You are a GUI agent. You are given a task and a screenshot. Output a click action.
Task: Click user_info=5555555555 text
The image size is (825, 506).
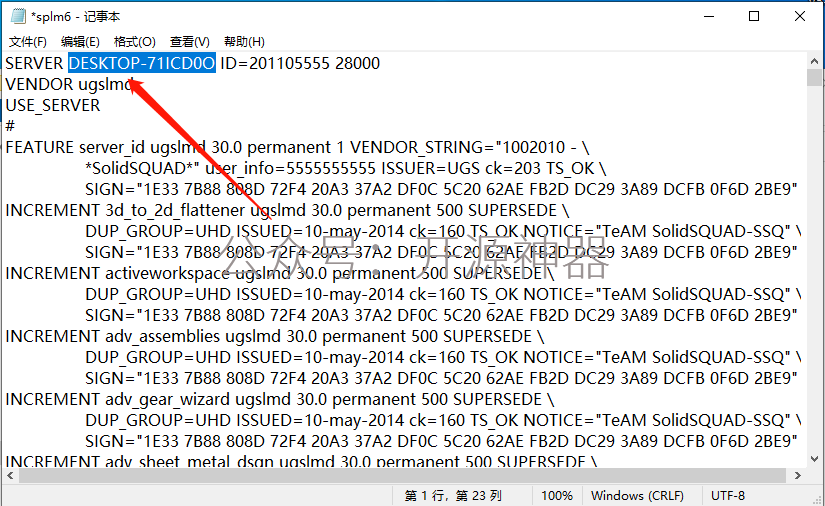click(290, 168)
